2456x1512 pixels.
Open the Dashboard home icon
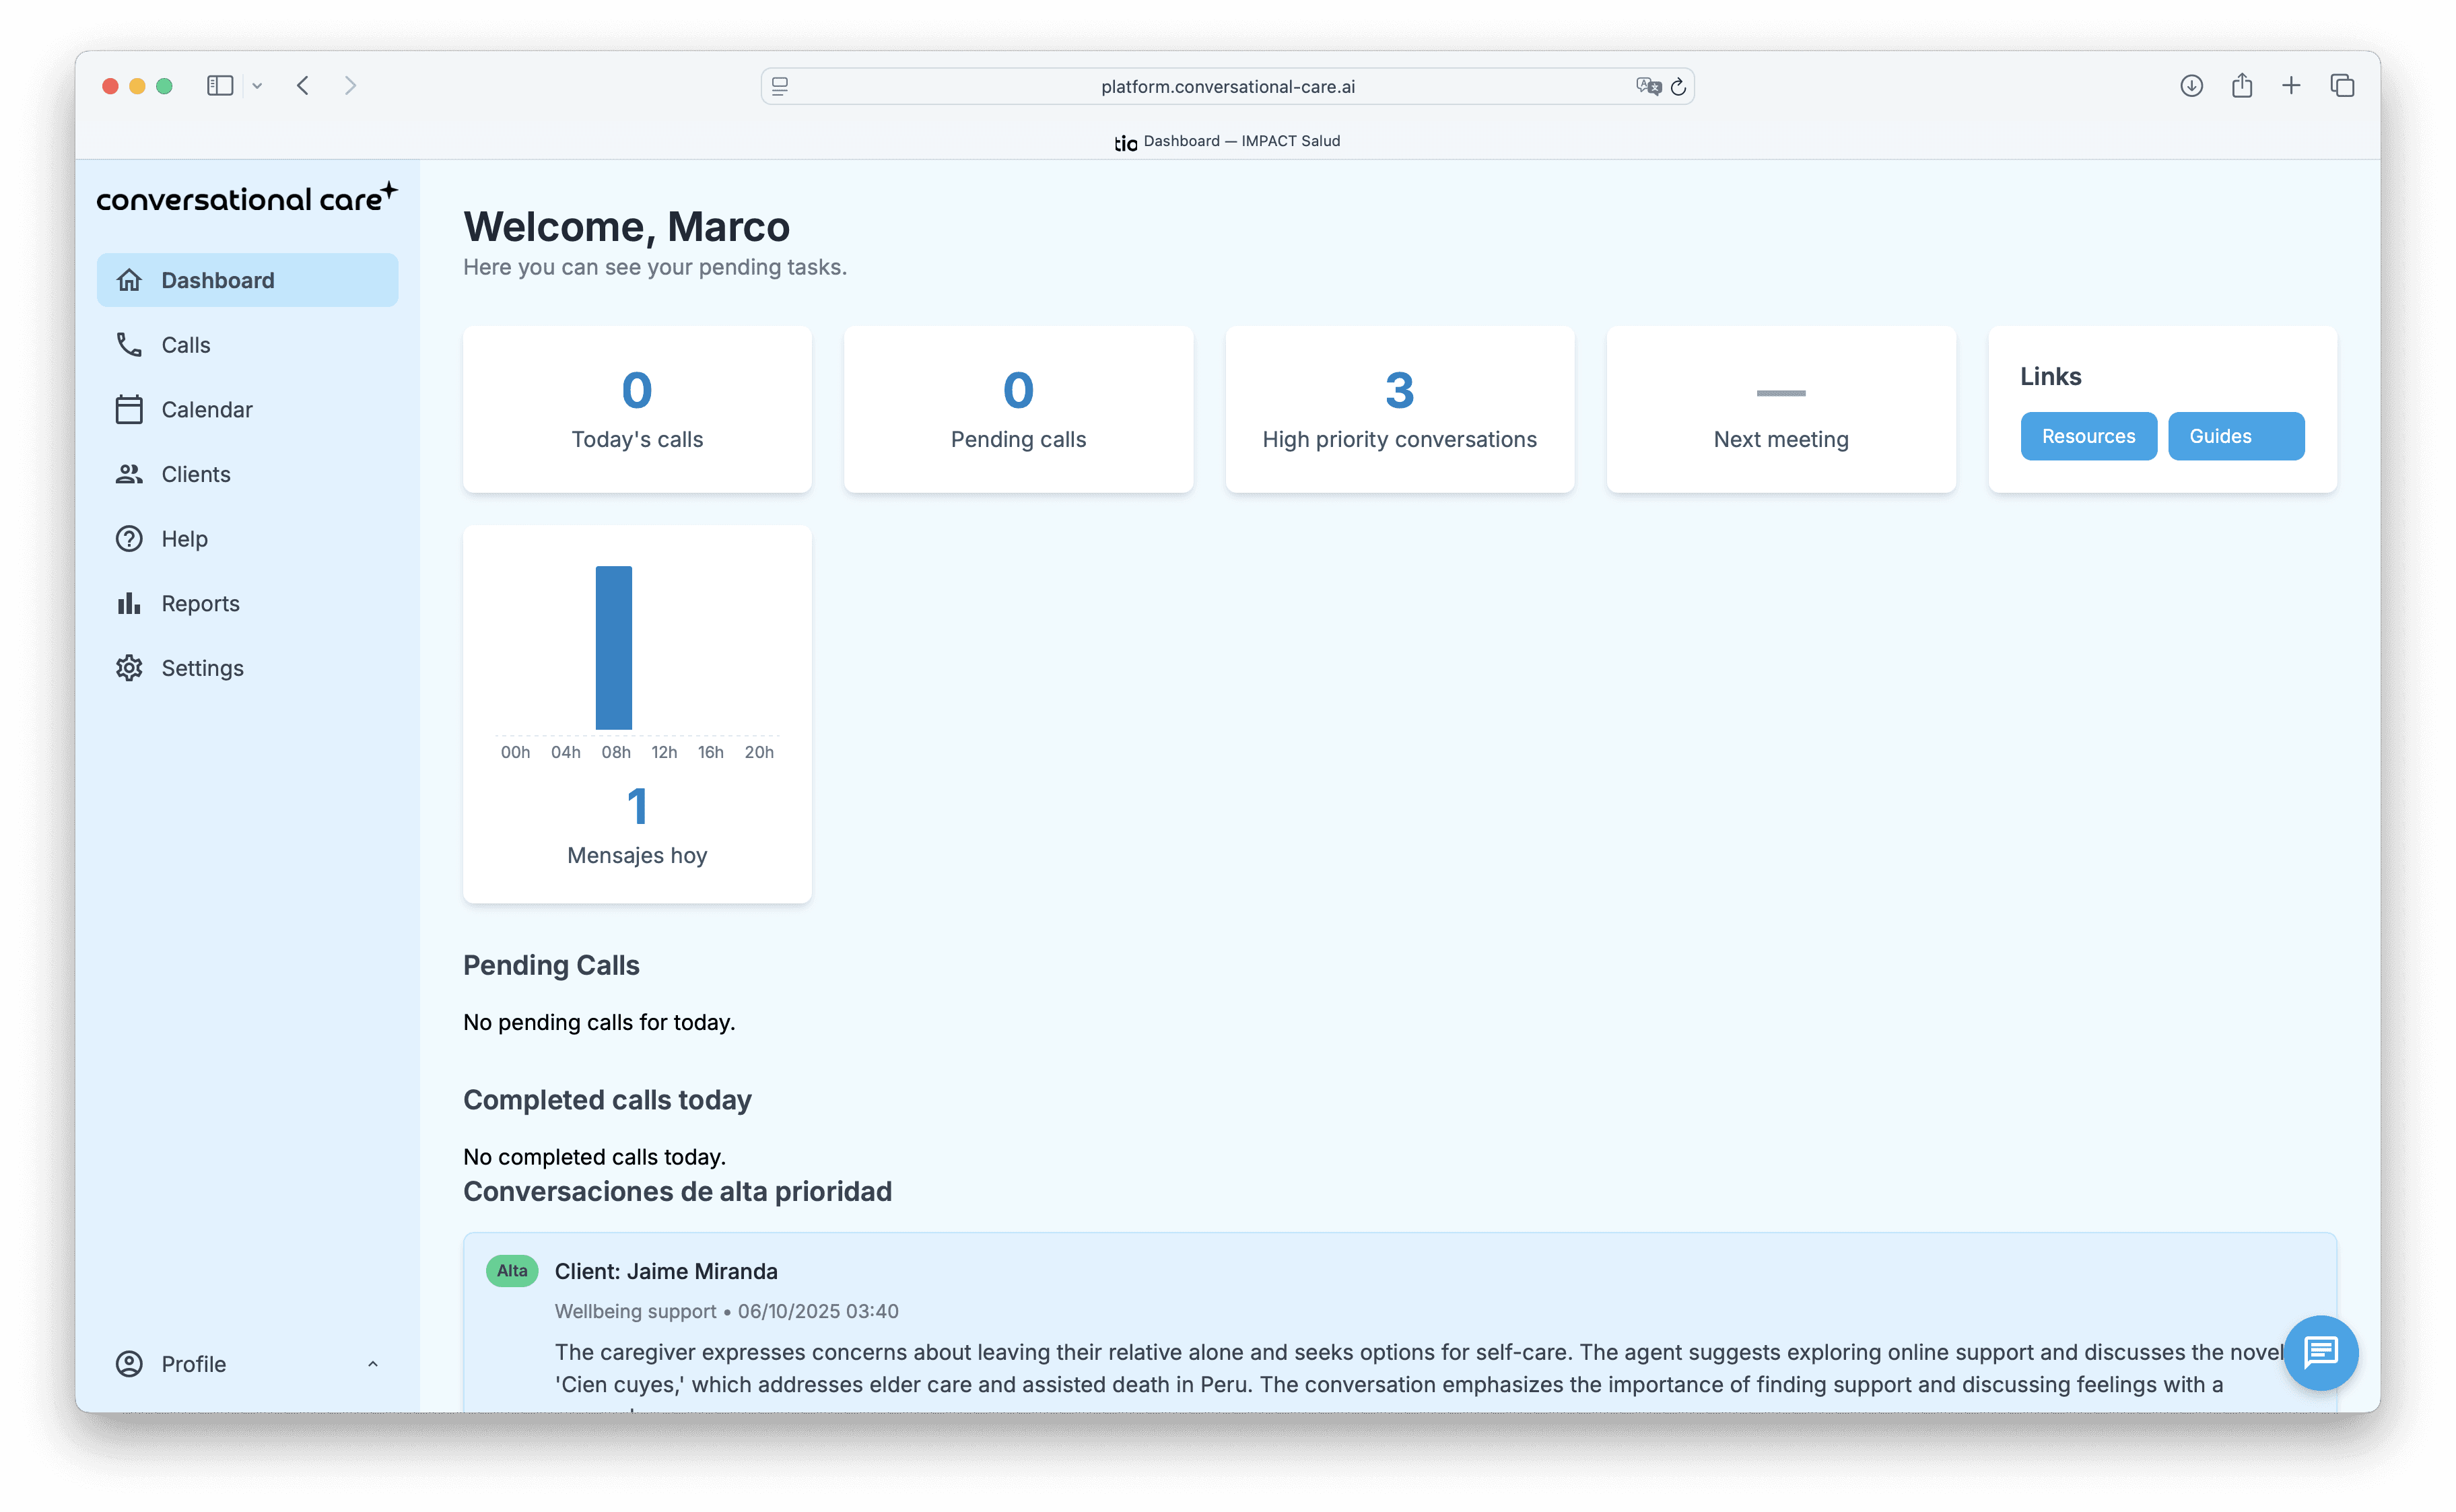pos(129,280)
